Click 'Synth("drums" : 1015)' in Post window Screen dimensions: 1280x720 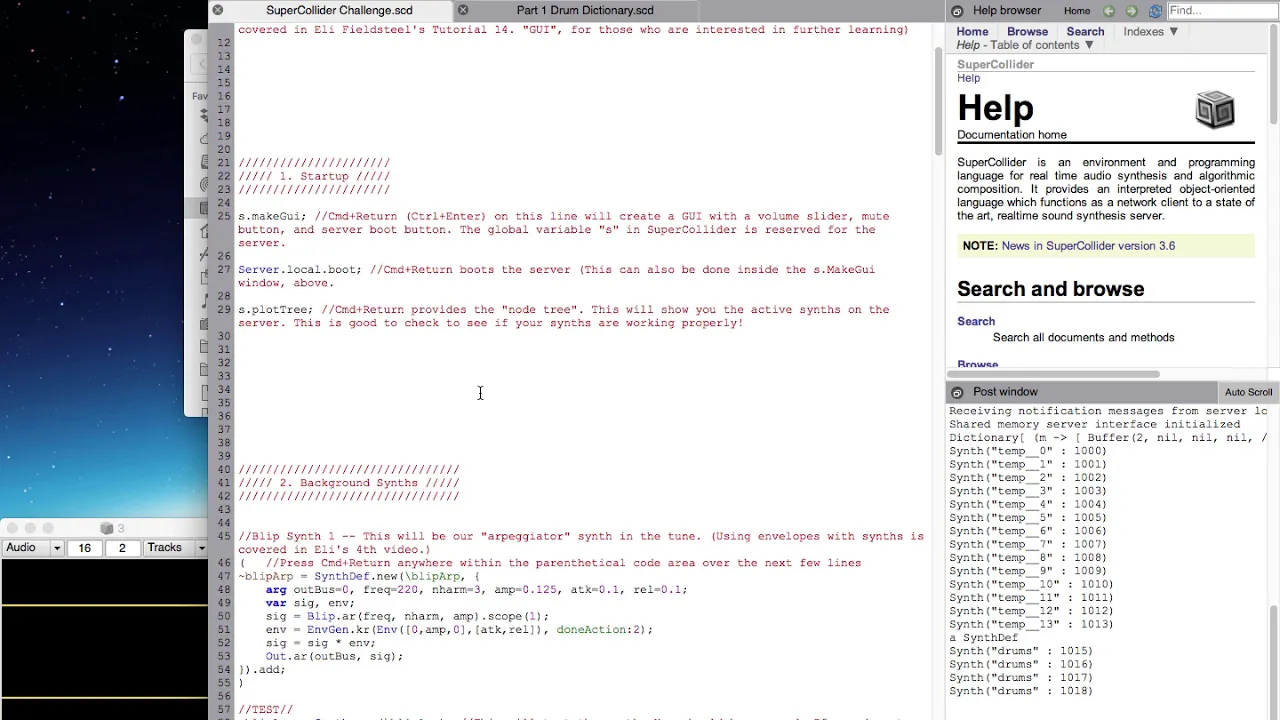point(1021,651)
